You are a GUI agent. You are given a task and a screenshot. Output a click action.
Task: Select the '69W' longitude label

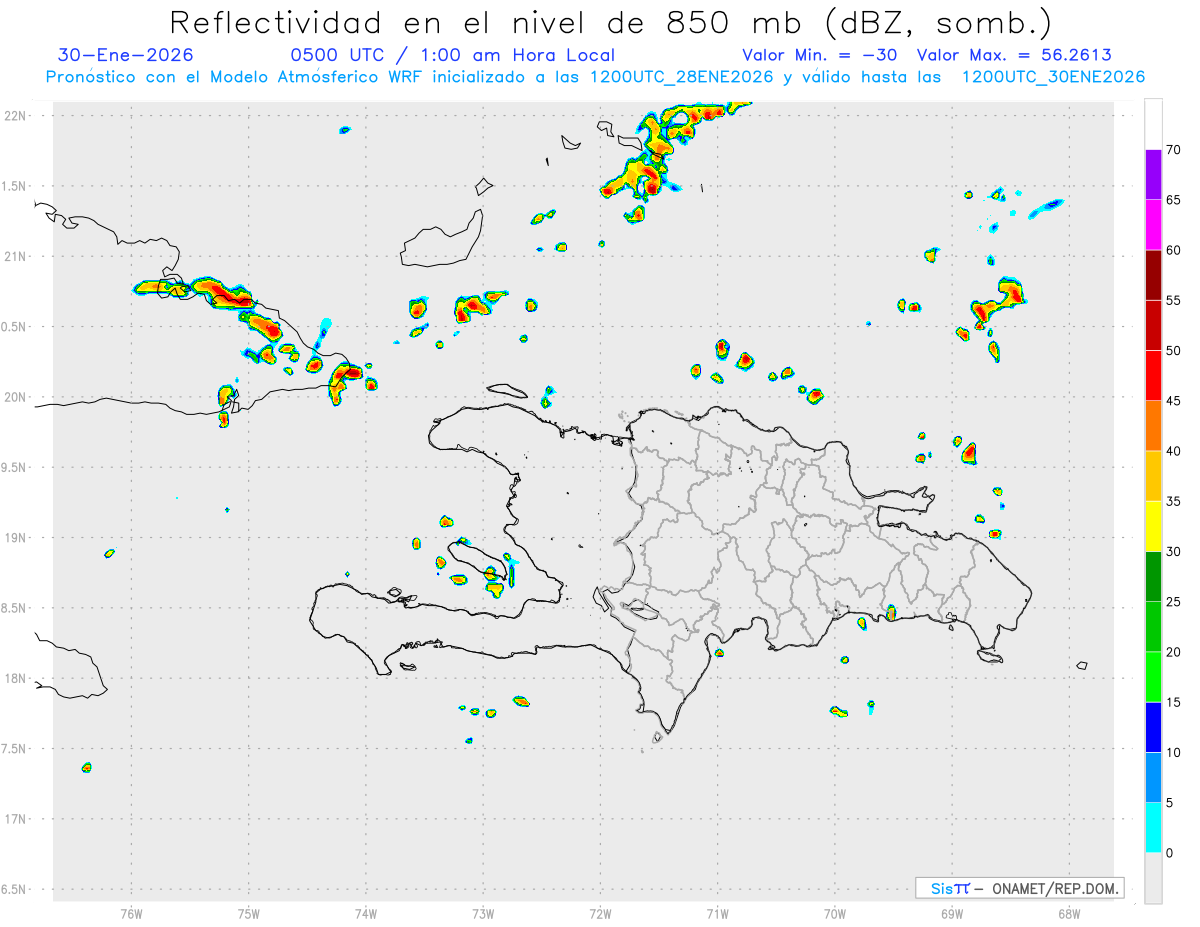(x=952, y=913)
